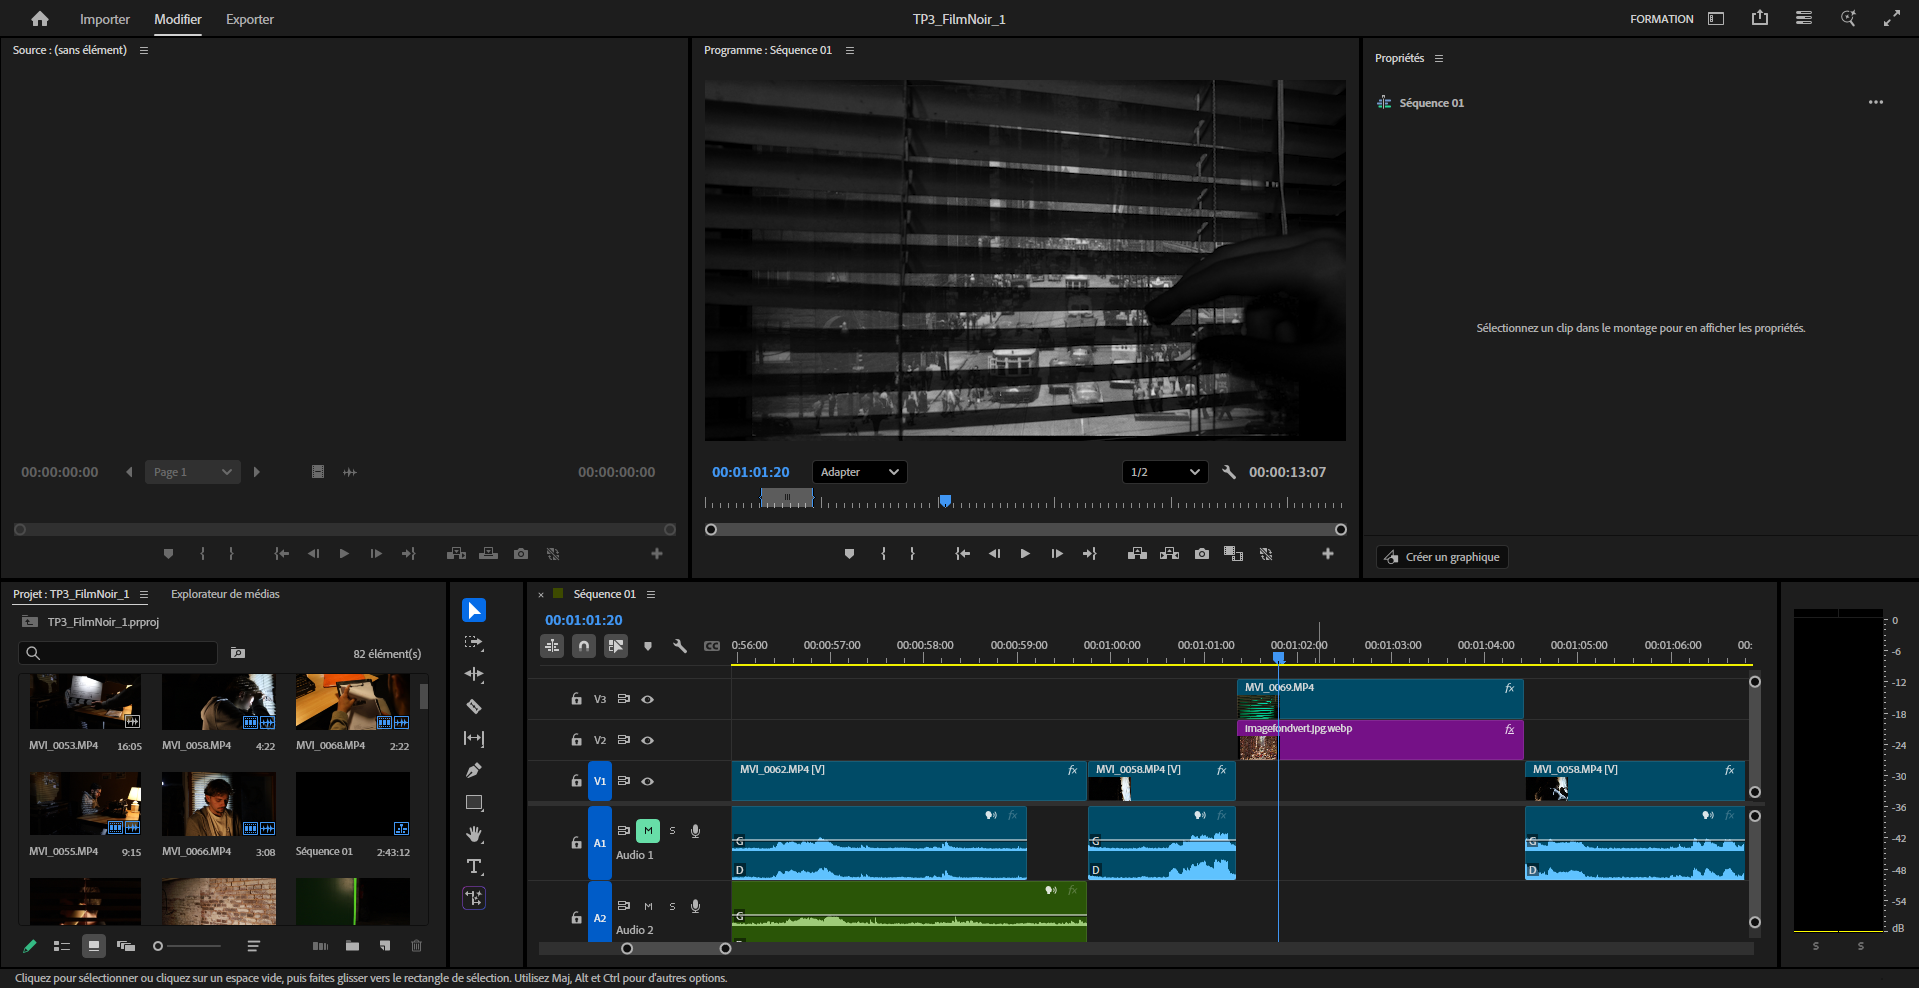This screenshot has width=1919, height=988.
Task: Click the Export Frame camera icon in Program monitor
Action: [x=1201, y=554]
